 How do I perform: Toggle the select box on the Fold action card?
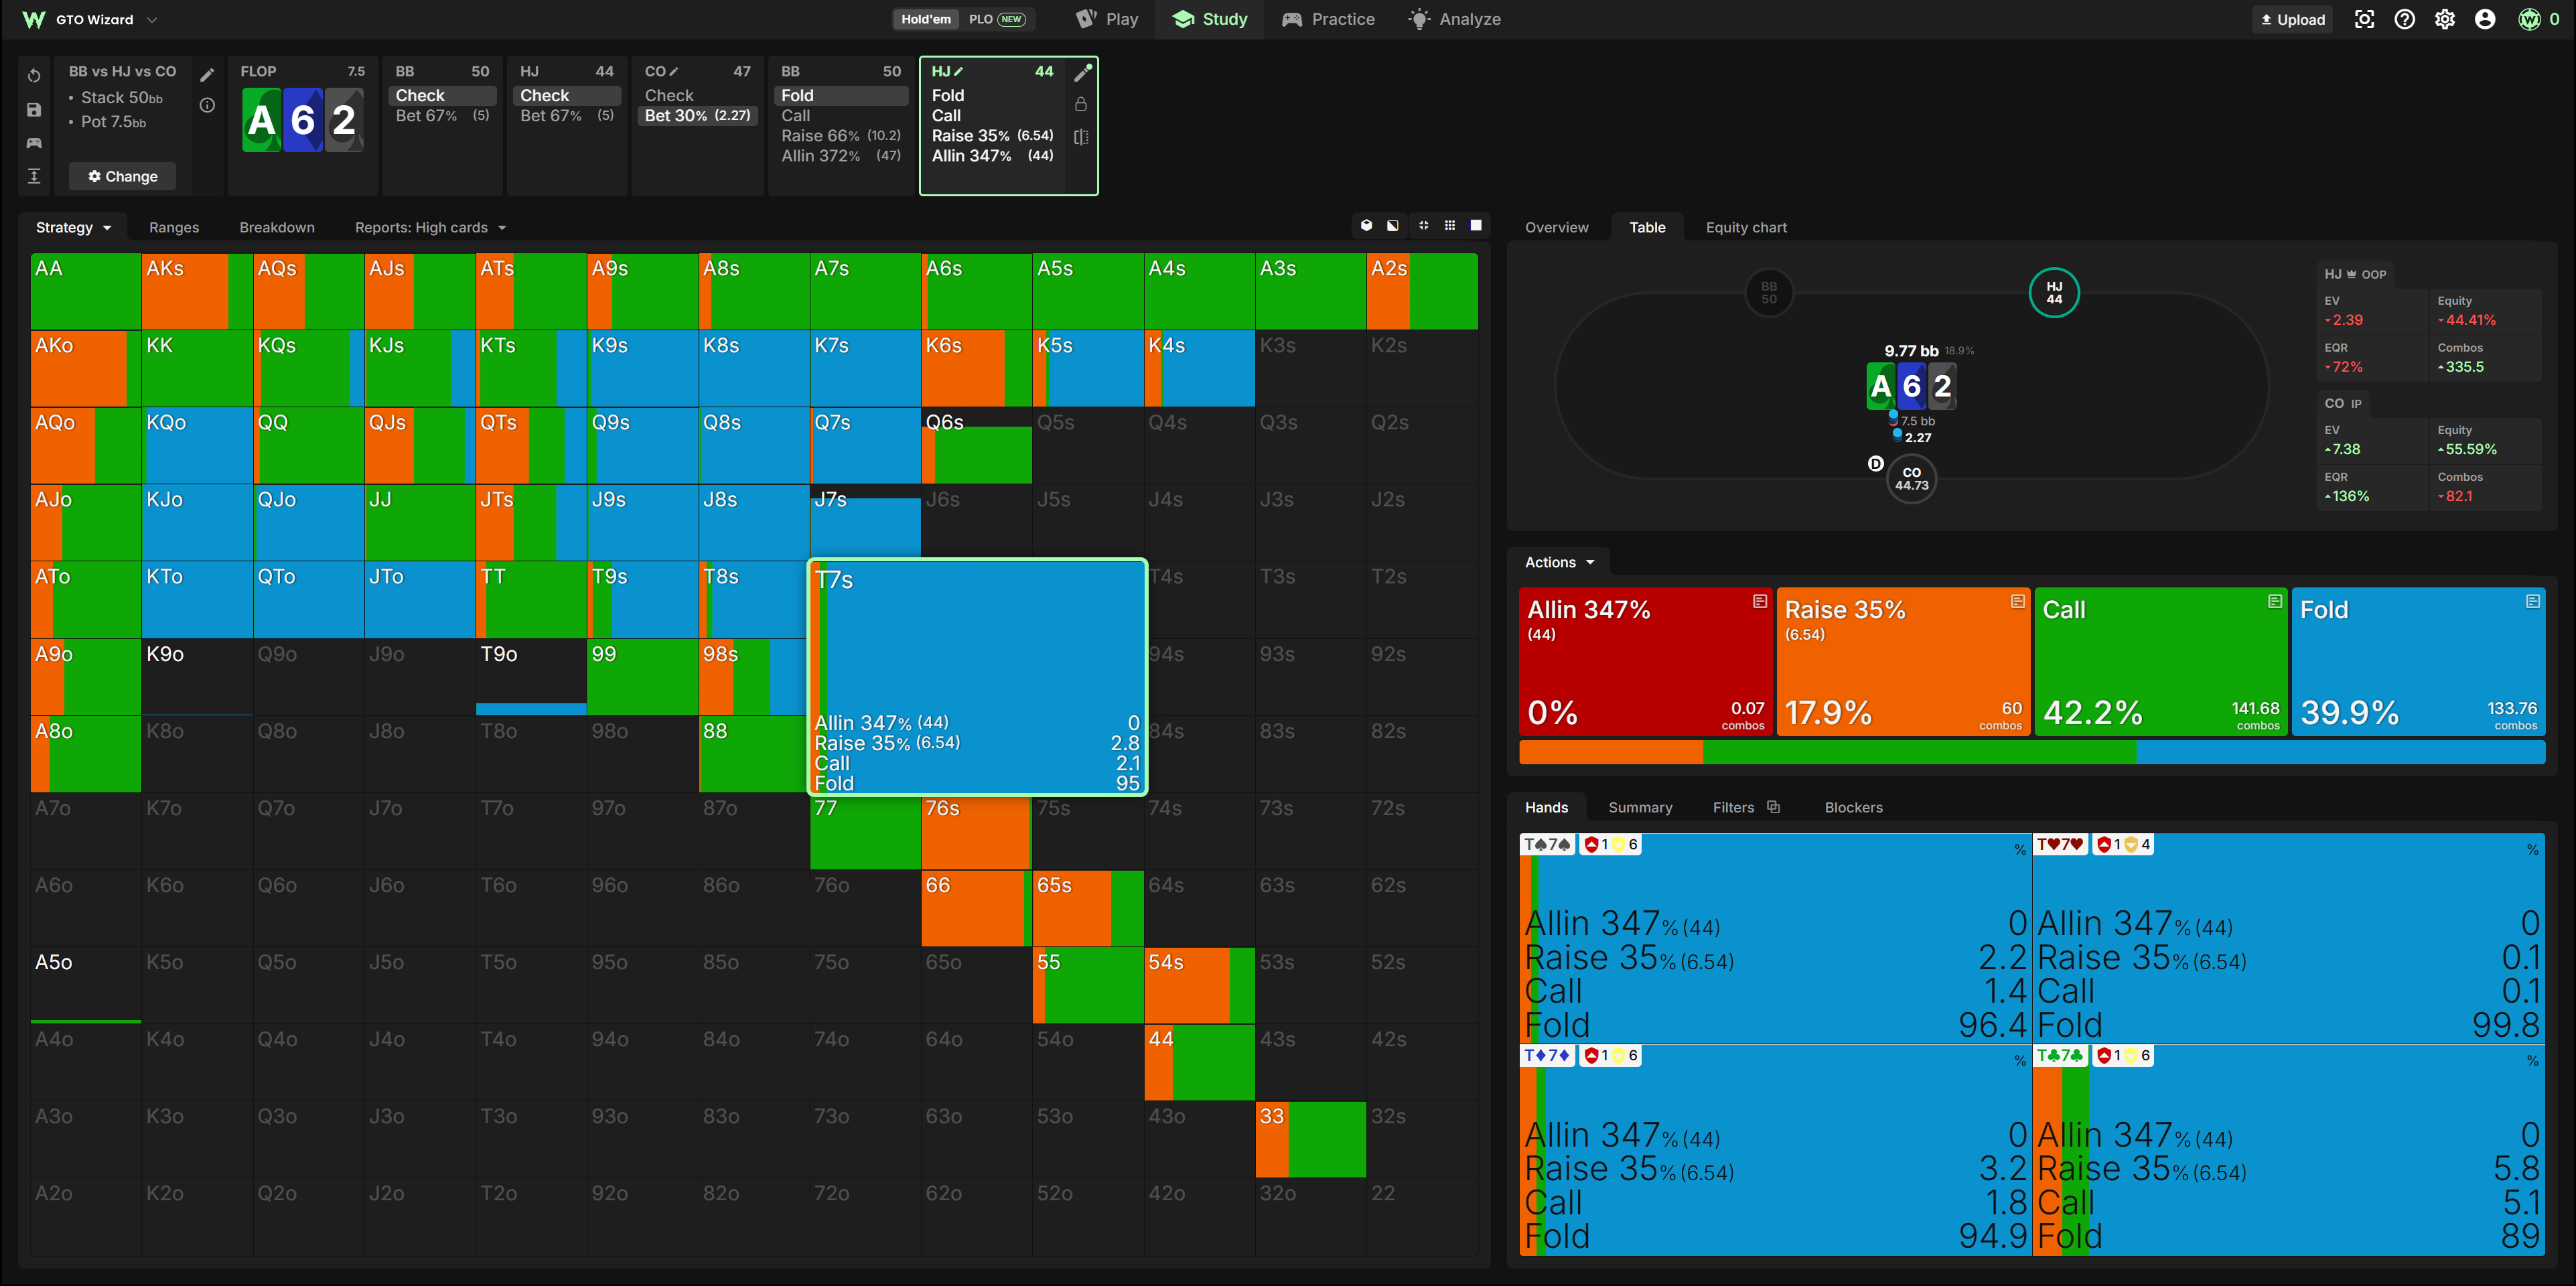[x=2532, y=602]
